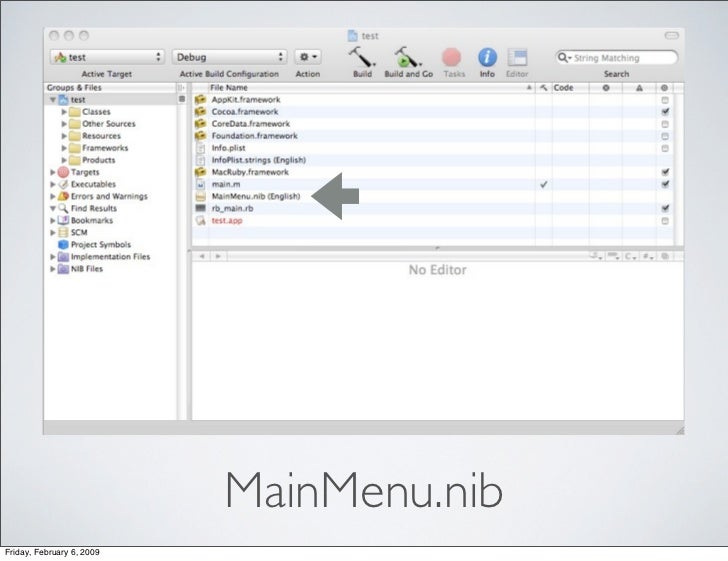Click the search magnifier dropdown icon
Viewport: 728px width, 561px height.
564,58
